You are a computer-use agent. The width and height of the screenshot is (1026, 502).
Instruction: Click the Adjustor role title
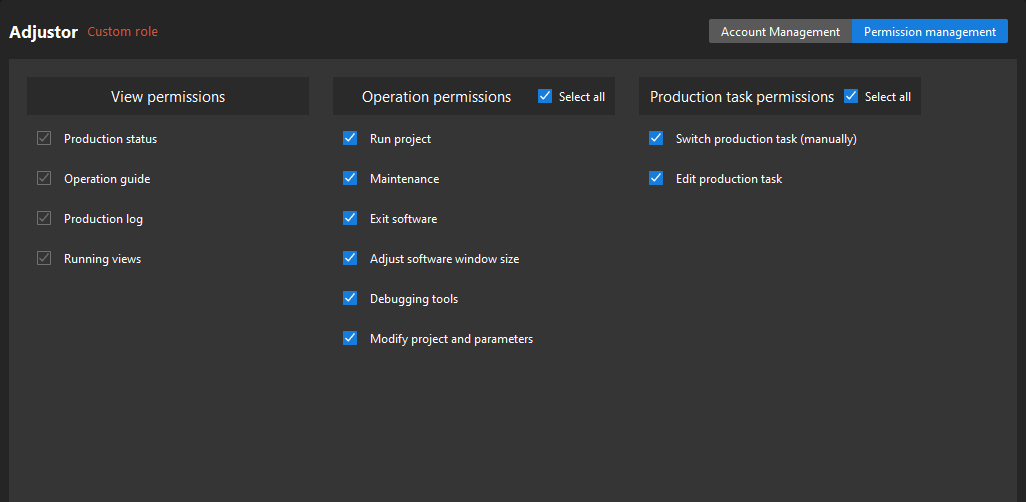coord(43,32)
